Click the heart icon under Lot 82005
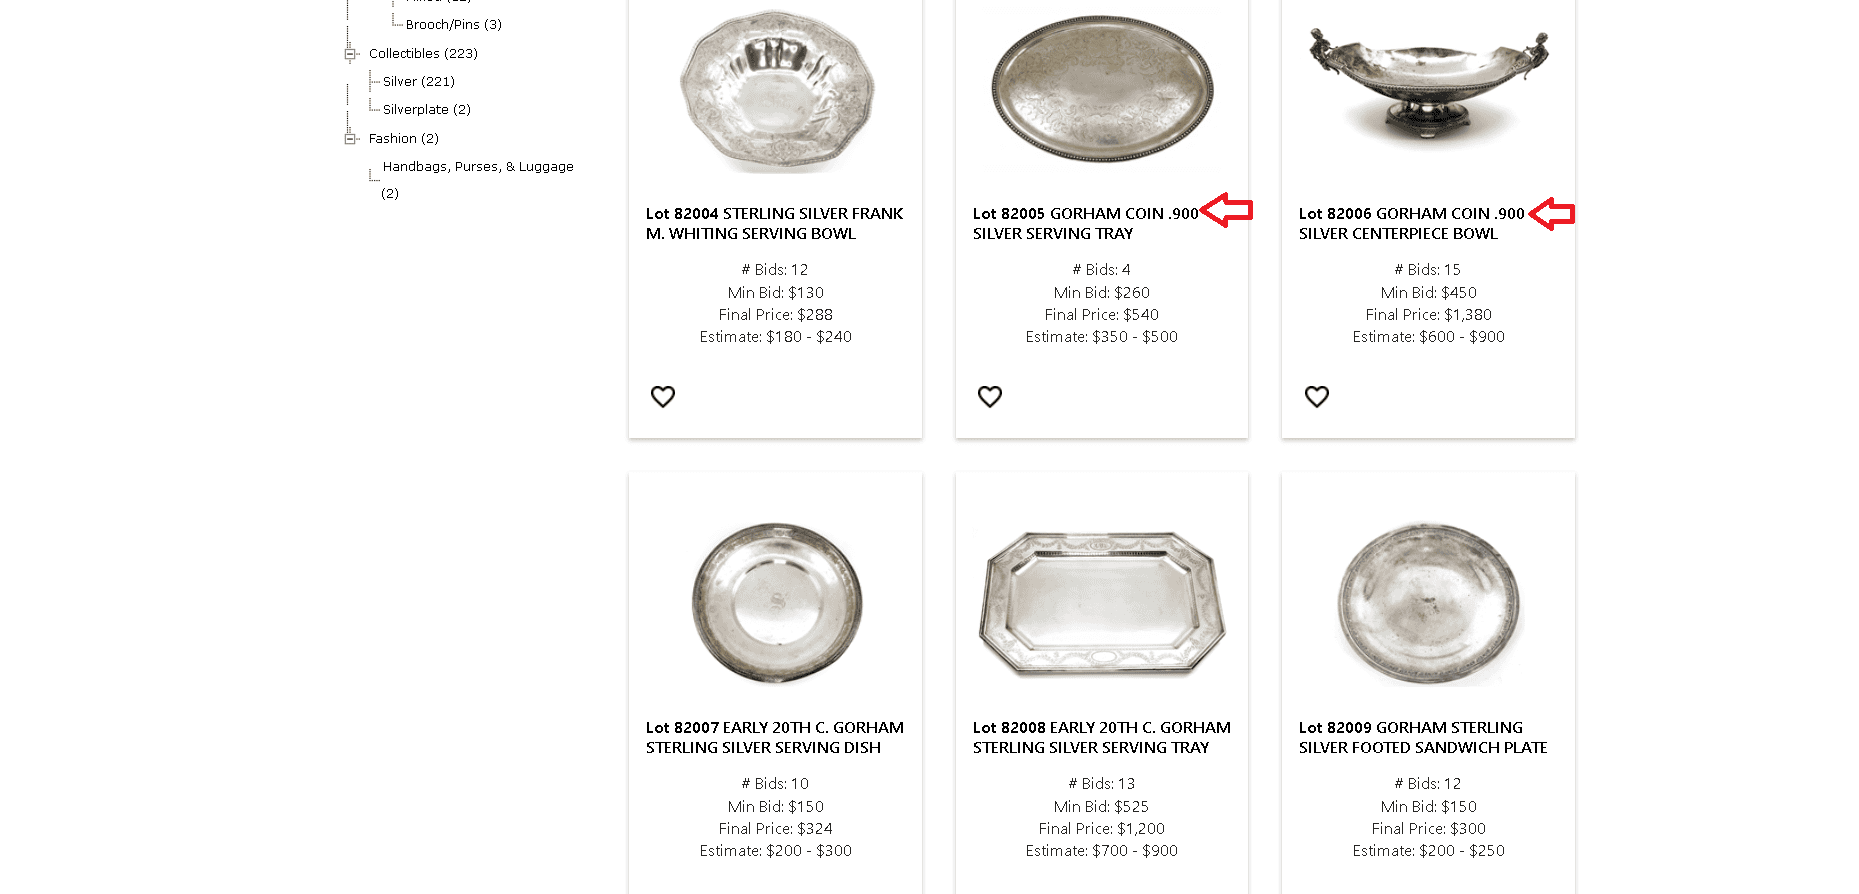 [990, 397]
